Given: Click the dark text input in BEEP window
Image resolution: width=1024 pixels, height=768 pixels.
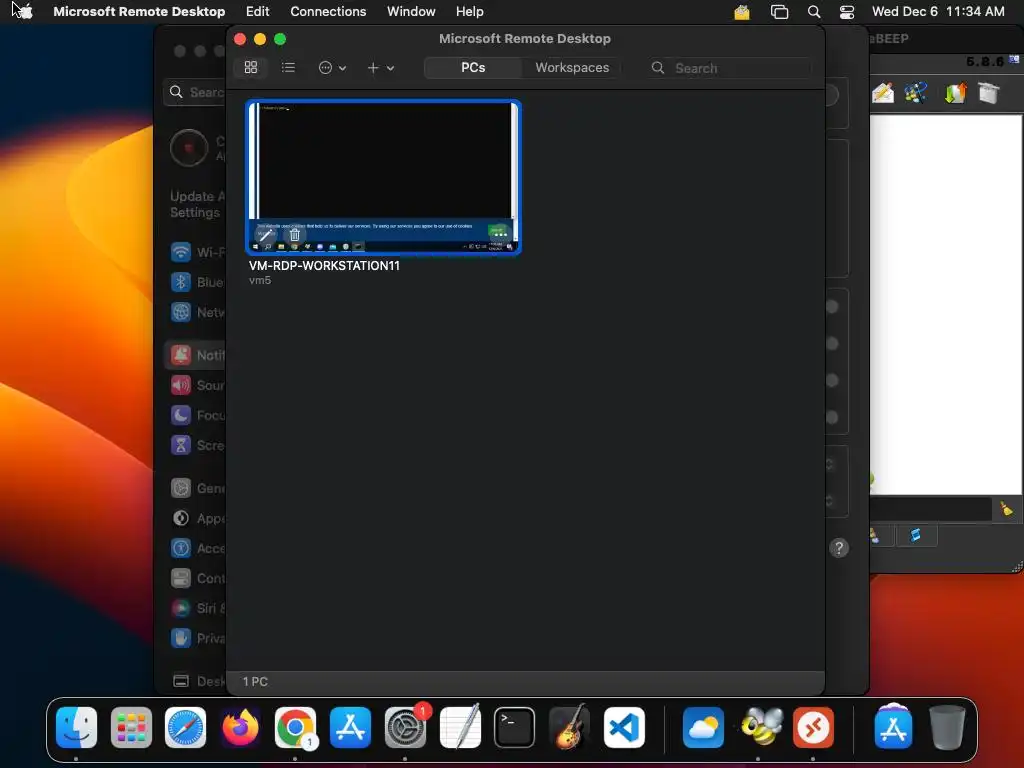Looking at the screenshot, I should 931,509.
